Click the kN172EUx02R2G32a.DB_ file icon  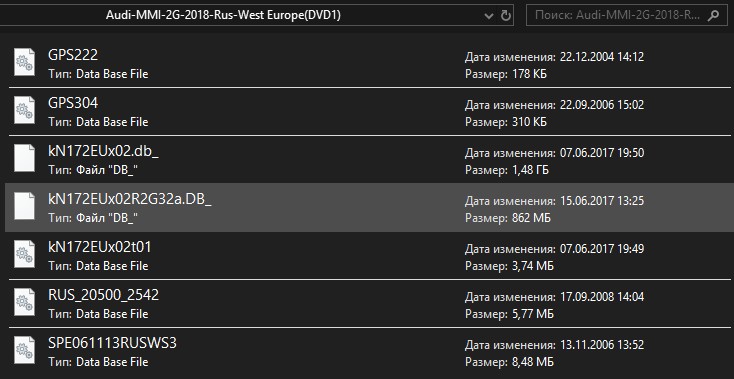[24, 206]
